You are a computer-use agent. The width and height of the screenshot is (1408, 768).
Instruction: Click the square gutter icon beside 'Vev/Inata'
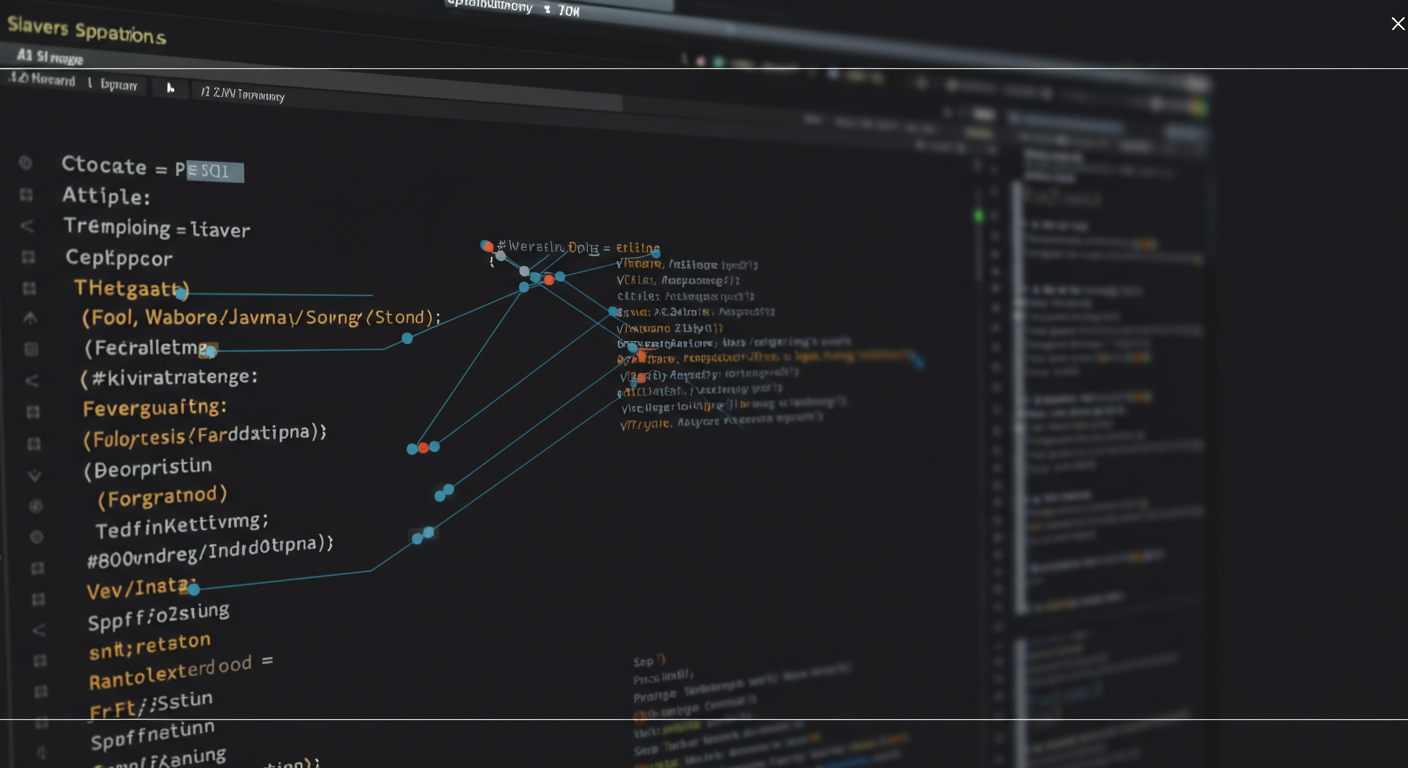[x=38, y=599]
